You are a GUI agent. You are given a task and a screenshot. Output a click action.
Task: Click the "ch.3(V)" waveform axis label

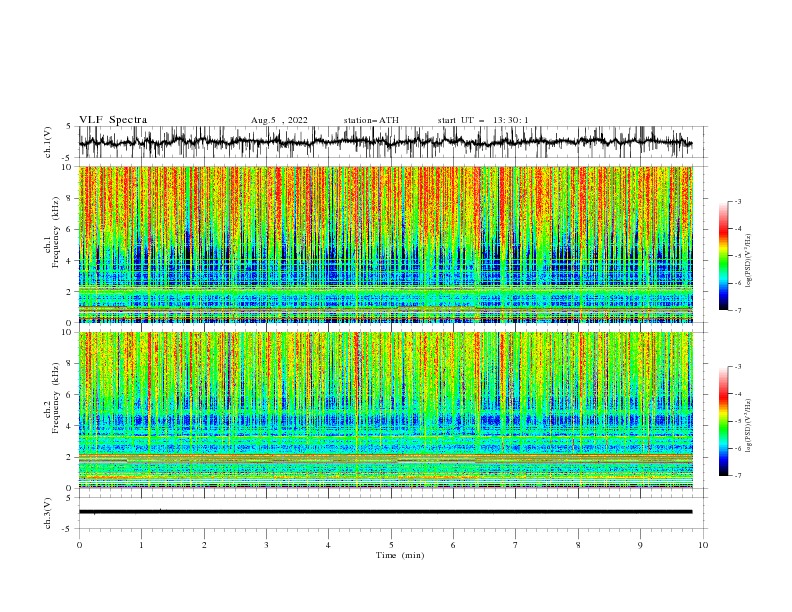(47, 513)
